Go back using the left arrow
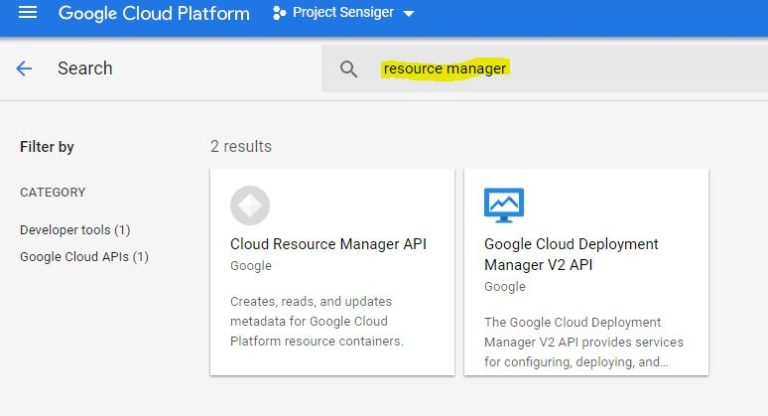This screenshot has width=768, height=416. pos(24,68)
